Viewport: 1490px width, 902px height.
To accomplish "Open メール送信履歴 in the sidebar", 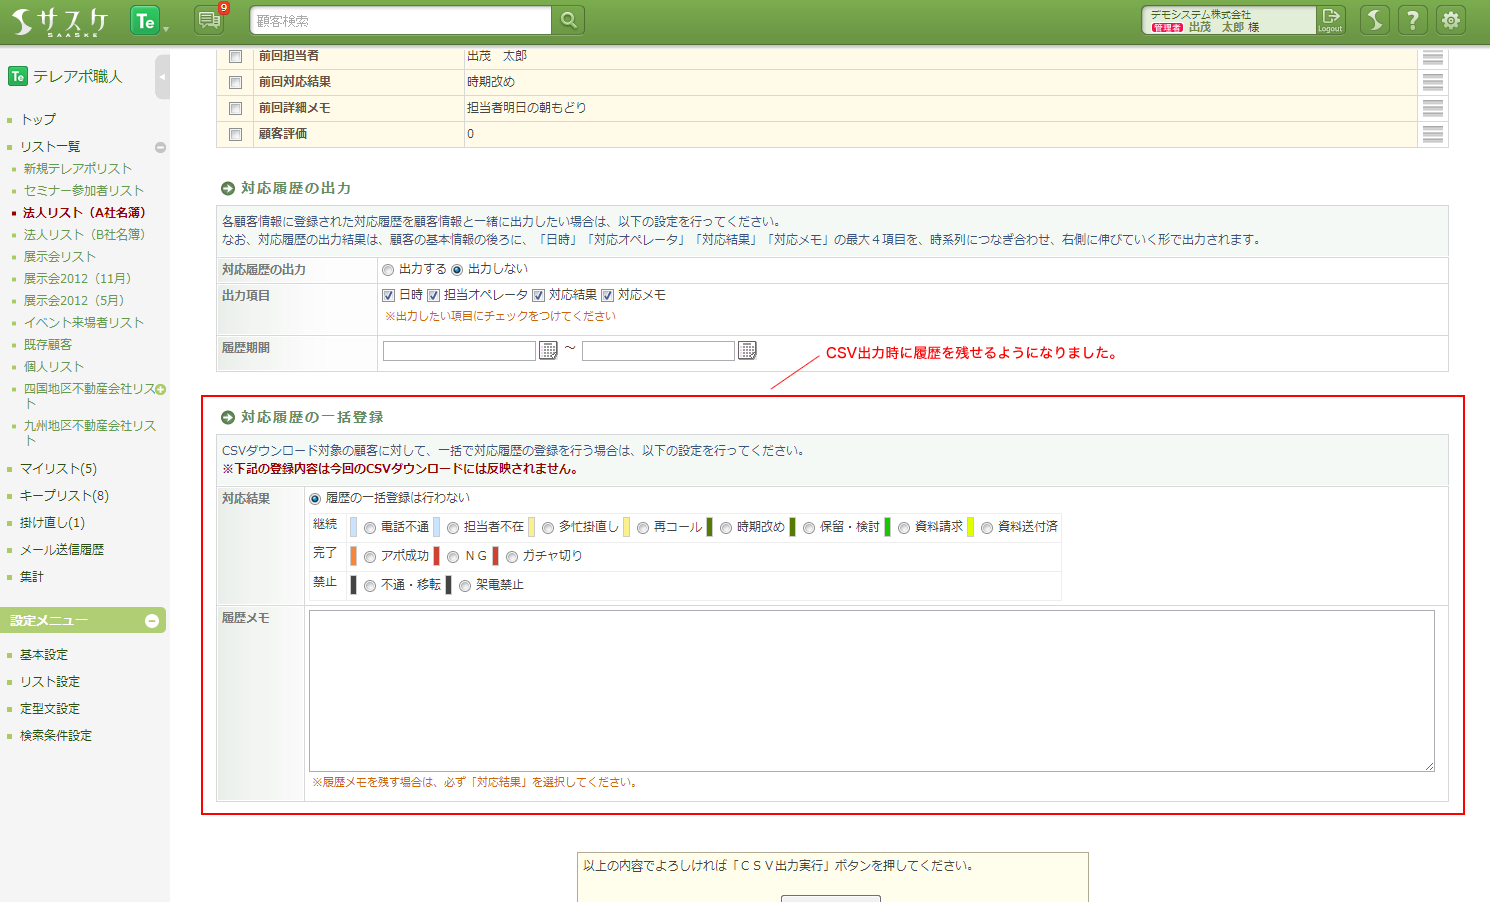I will [62, 550].
